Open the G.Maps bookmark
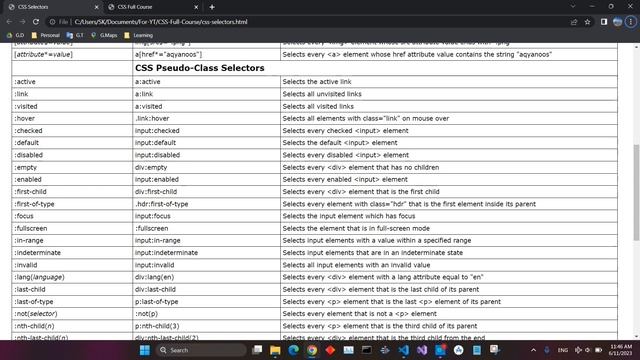 coord(104,35)
